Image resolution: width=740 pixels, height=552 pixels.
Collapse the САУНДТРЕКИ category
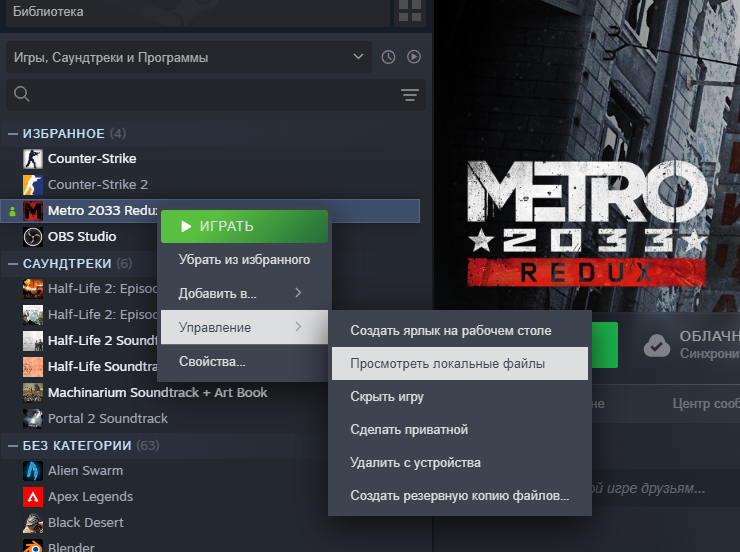[x=13, y=264]
